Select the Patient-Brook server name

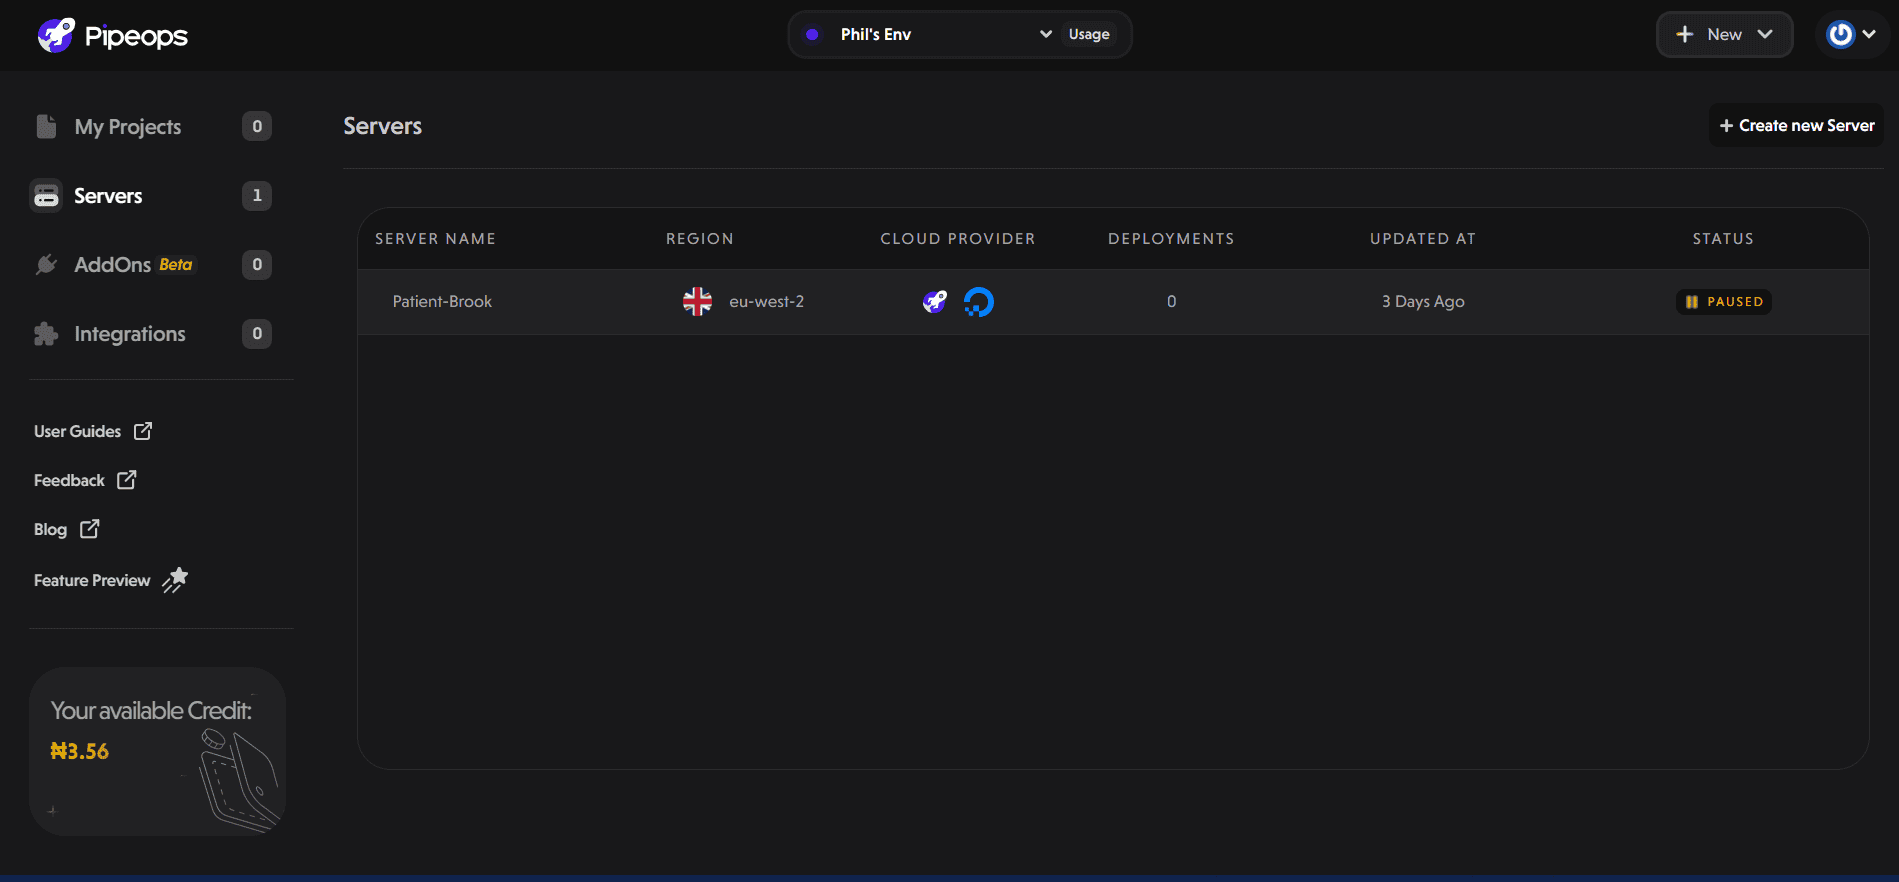(442, 301)
